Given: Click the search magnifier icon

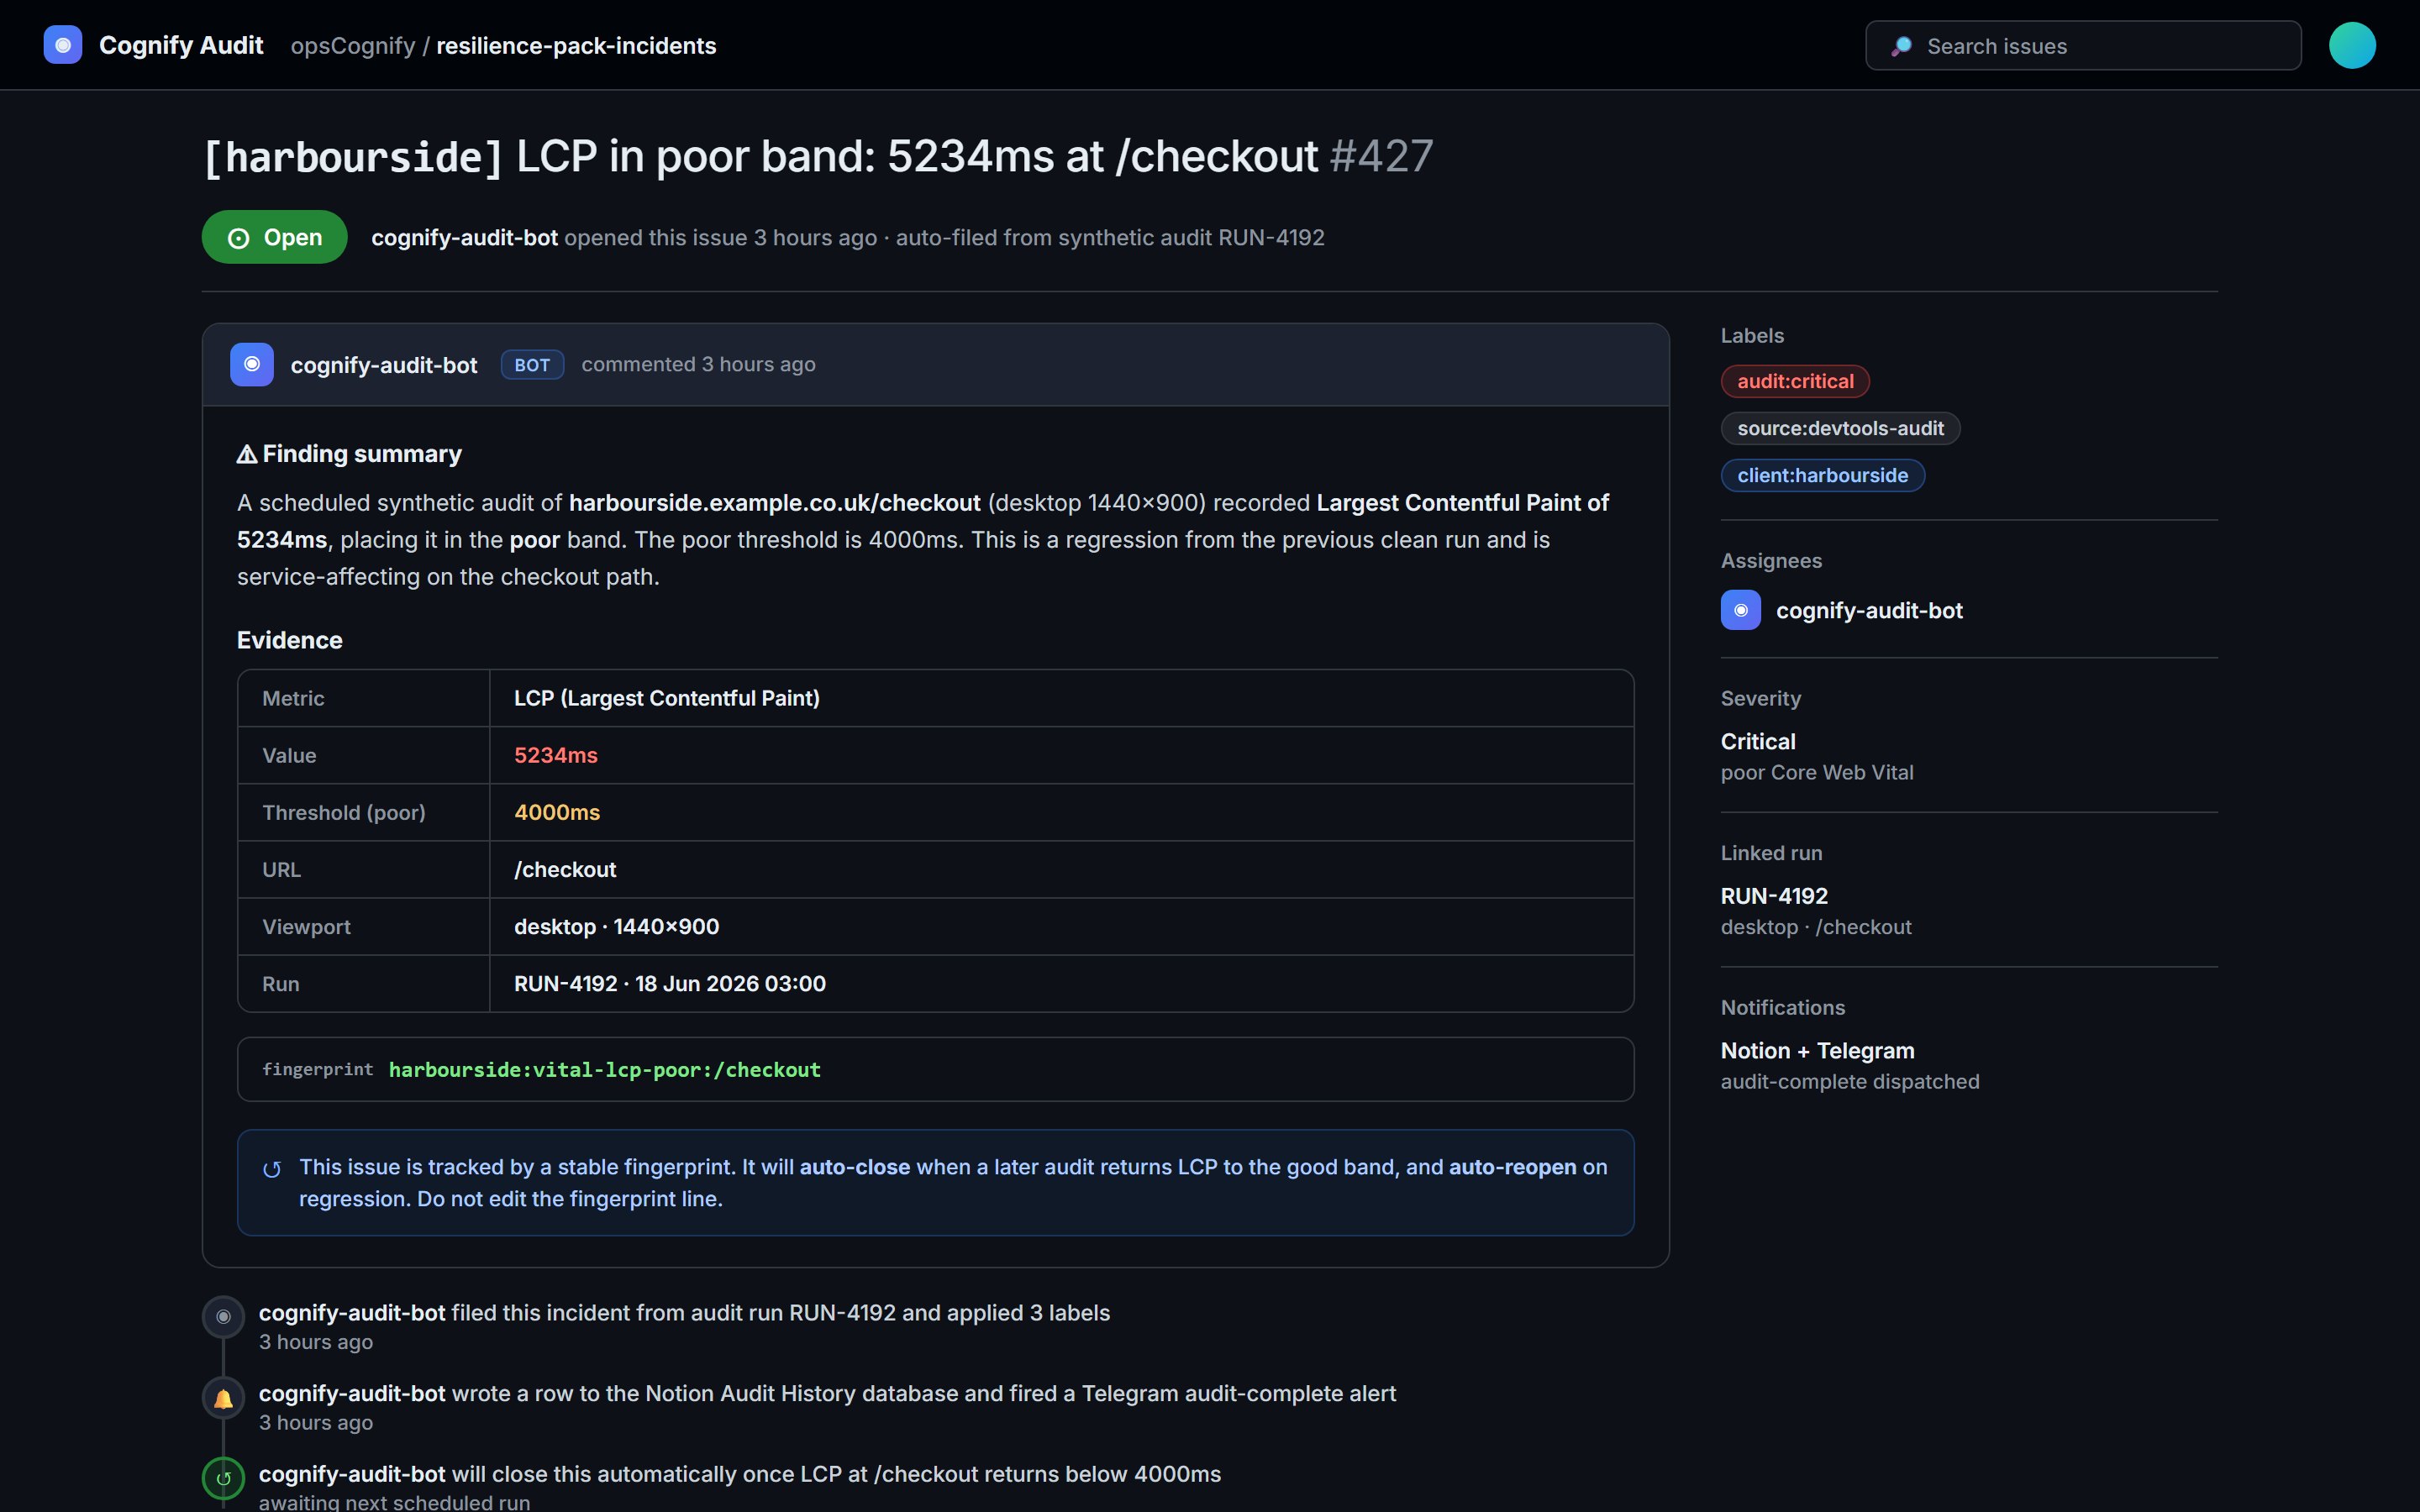Looking at the screenshot, I should (1901, 46).
